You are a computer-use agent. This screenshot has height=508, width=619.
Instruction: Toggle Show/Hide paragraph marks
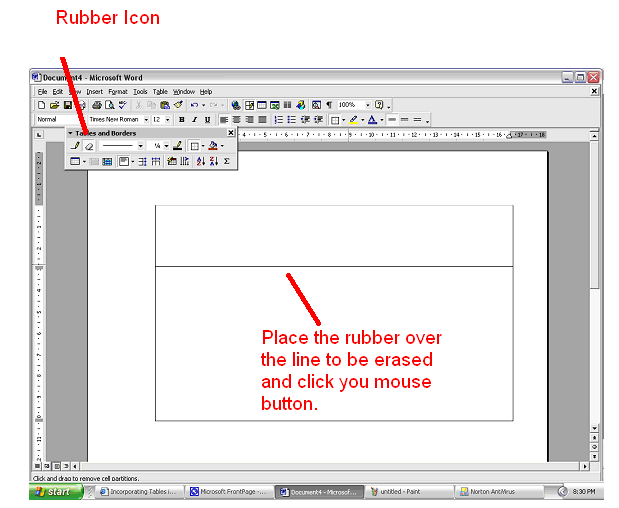[x=329, y=105]
